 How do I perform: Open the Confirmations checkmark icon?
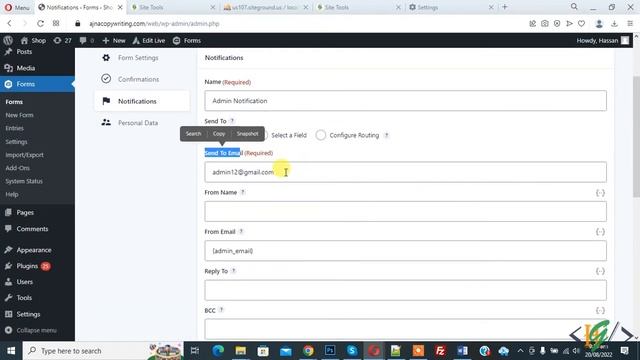pos(106,79)
